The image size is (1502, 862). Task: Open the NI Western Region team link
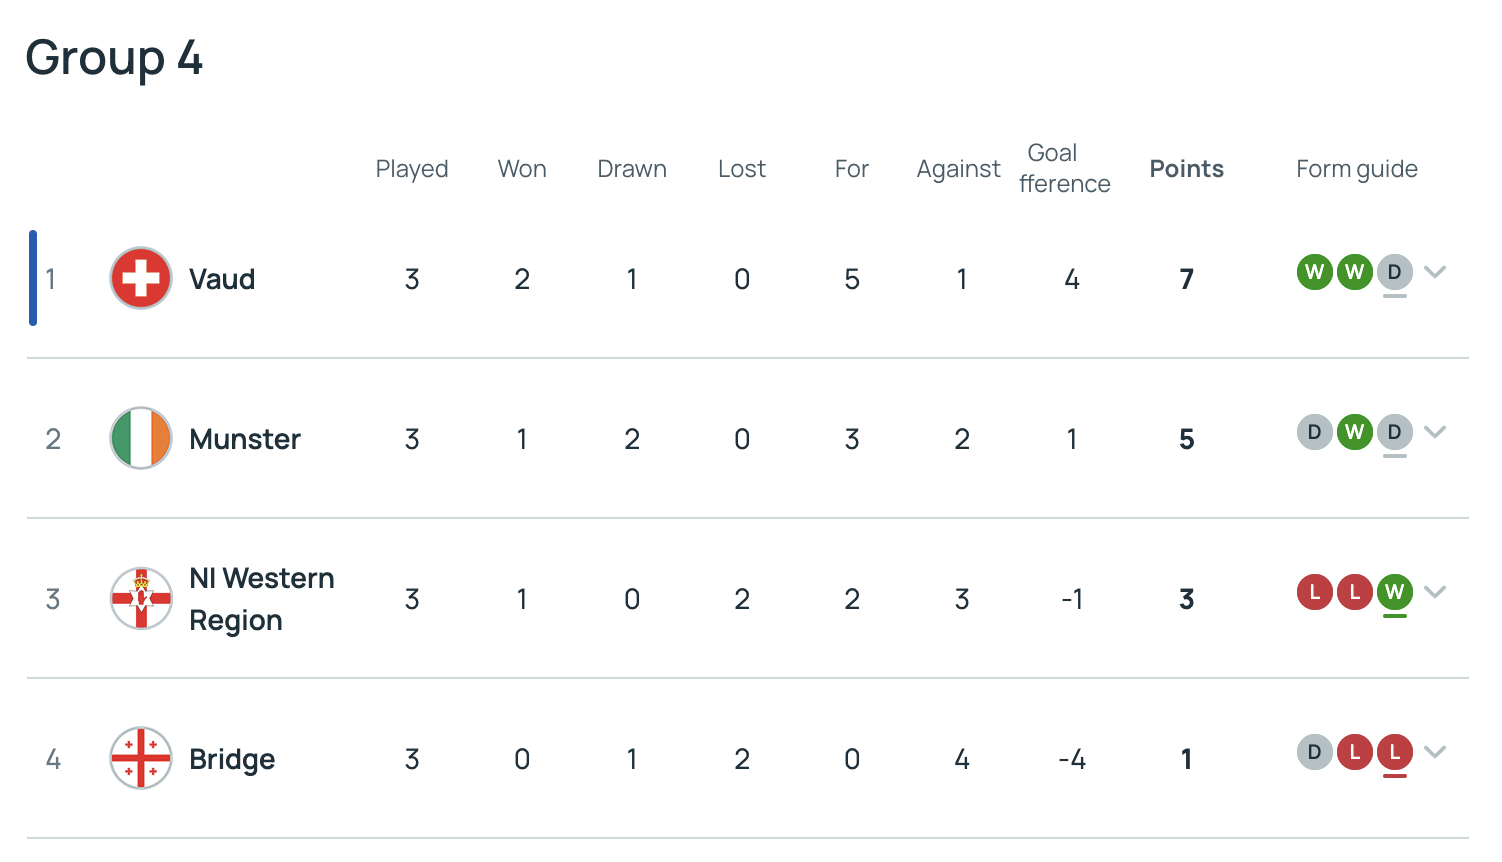[262, 599]
